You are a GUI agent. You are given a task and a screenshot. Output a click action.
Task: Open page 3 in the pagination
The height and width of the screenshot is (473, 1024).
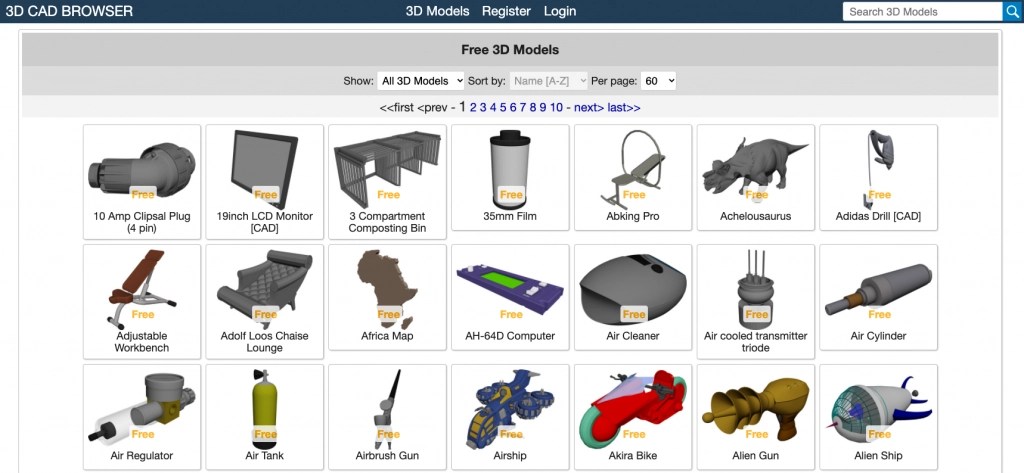pyautogui.click(x=483, y=108)
